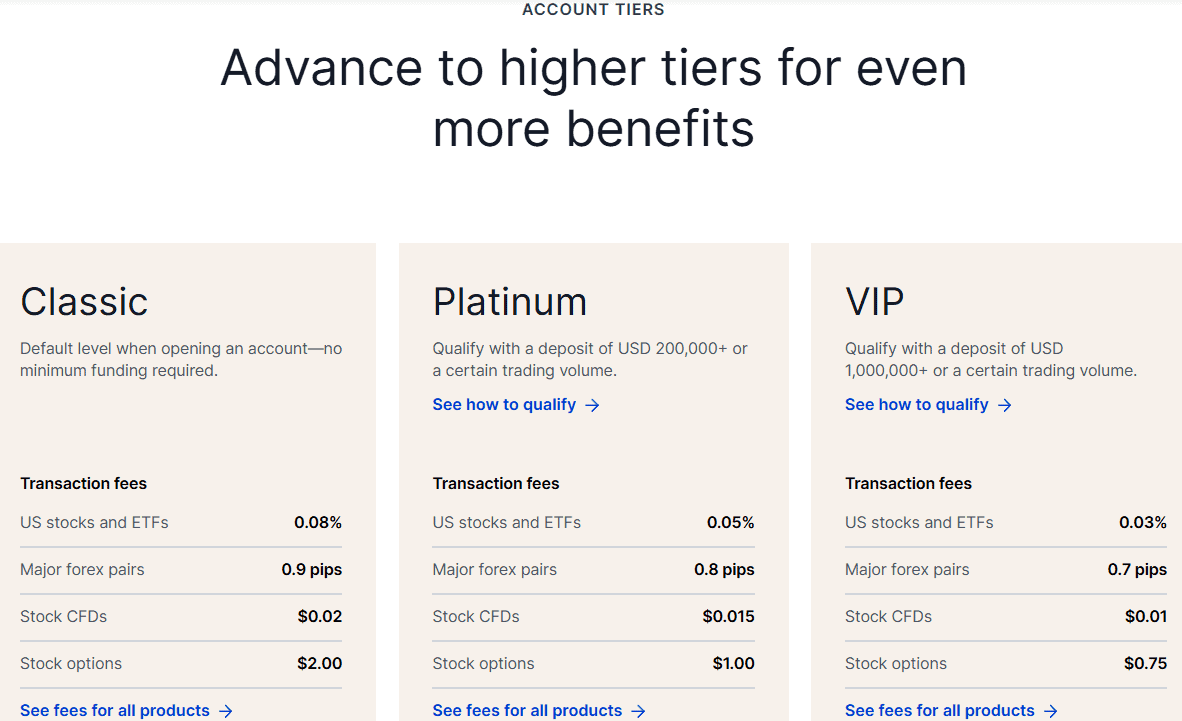This screenshot has height=721, width=1182.
Task: Click the arrow icon beside VIP's qualify link
Action: 1006,404
